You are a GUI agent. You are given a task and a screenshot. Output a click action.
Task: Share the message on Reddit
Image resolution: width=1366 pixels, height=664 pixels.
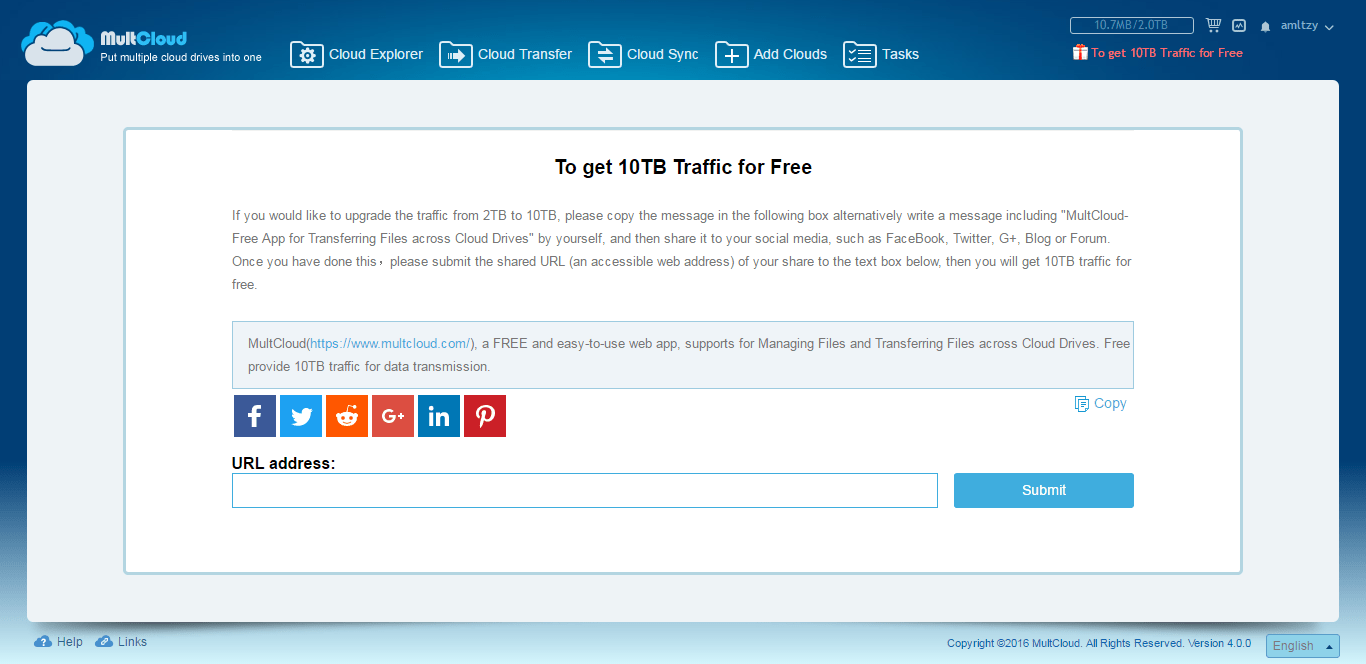(x=346, y=415)
